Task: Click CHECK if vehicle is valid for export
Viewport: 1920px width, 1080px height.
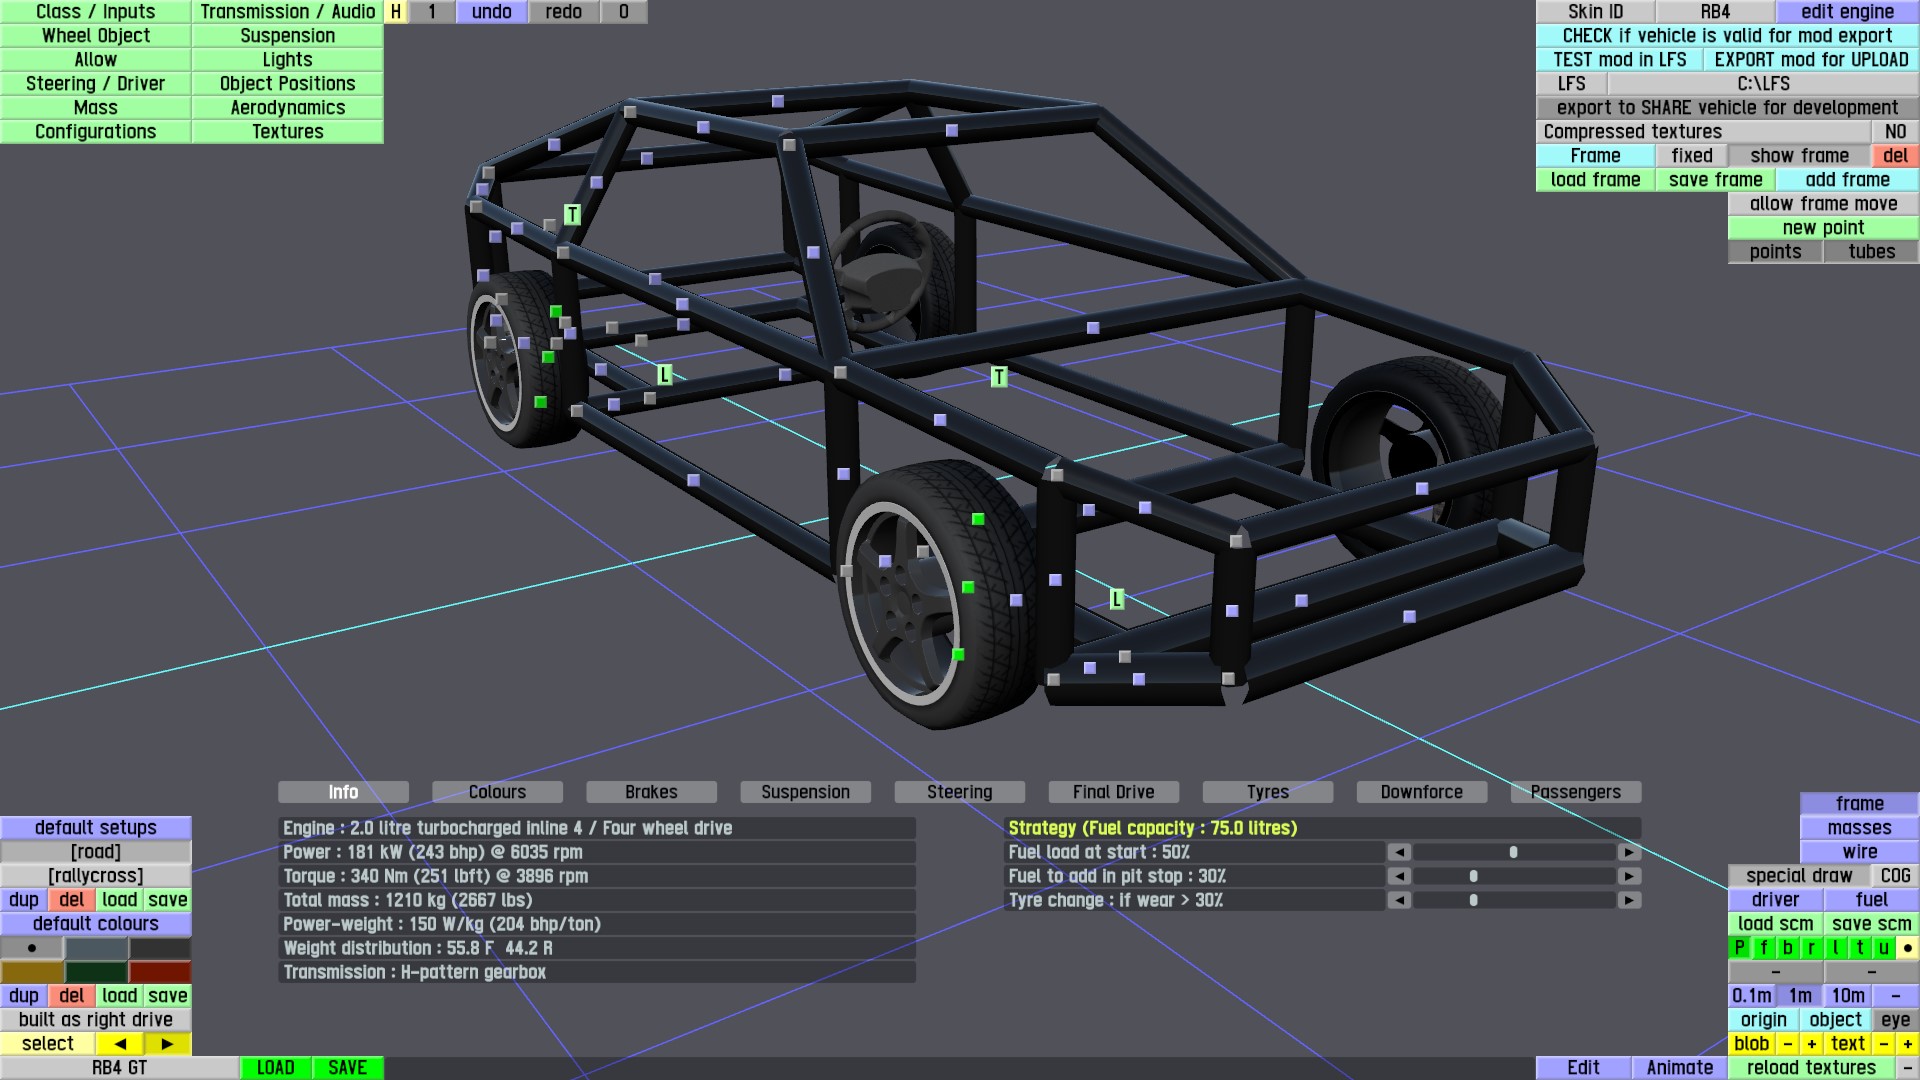Action: (x=1727, y=36)
